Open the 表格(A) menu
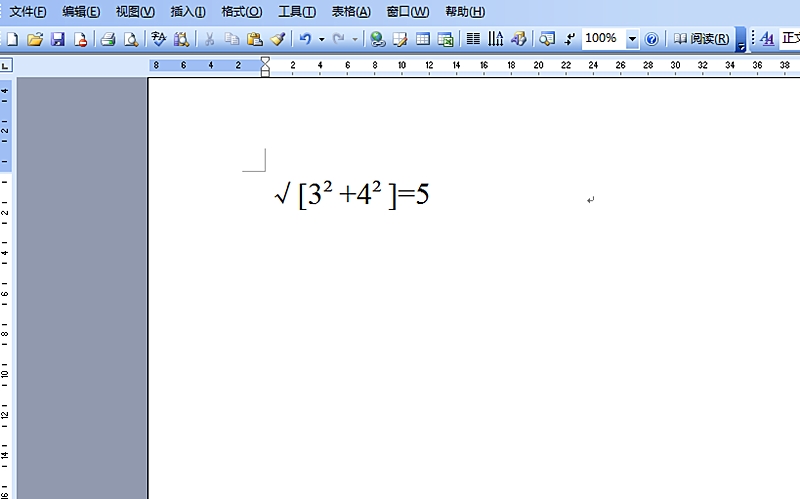 351,12
